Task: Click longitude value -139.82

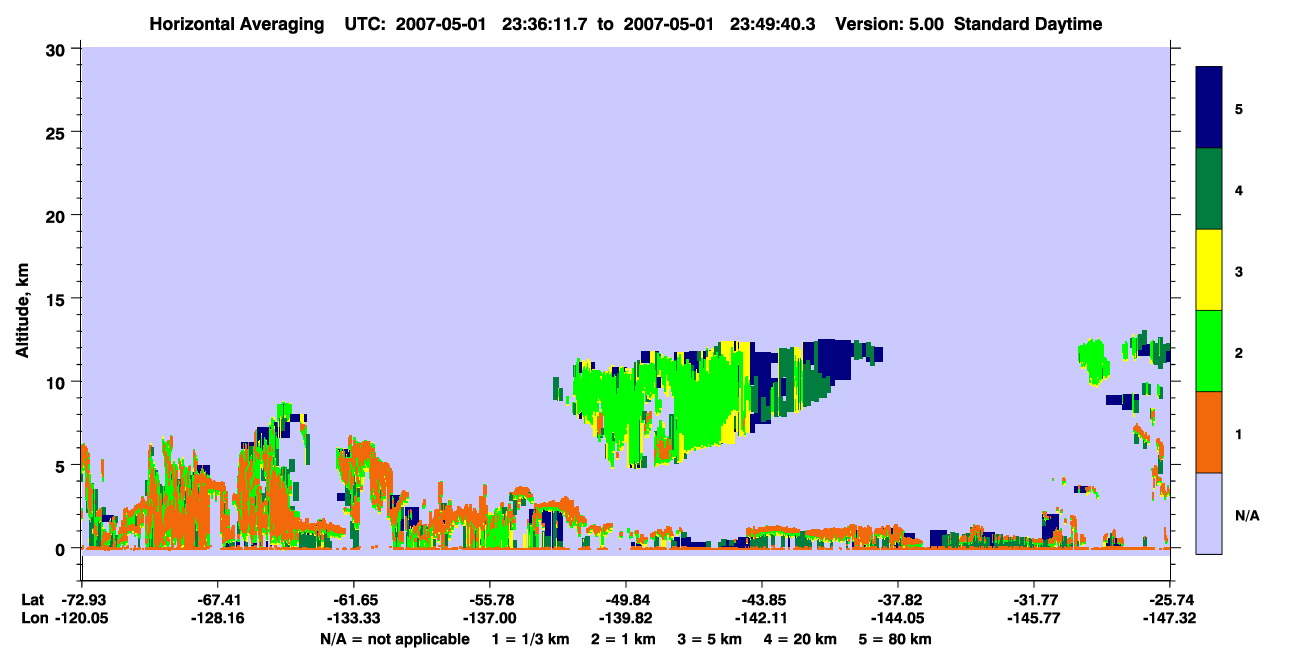Action: [x=625, y=618]
